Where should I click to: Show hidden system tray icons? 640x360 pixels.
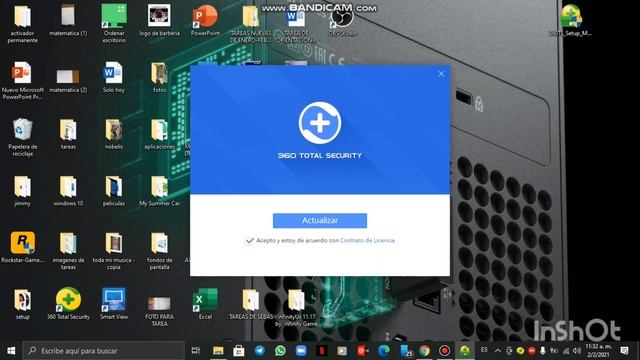[x=498, y=351]
